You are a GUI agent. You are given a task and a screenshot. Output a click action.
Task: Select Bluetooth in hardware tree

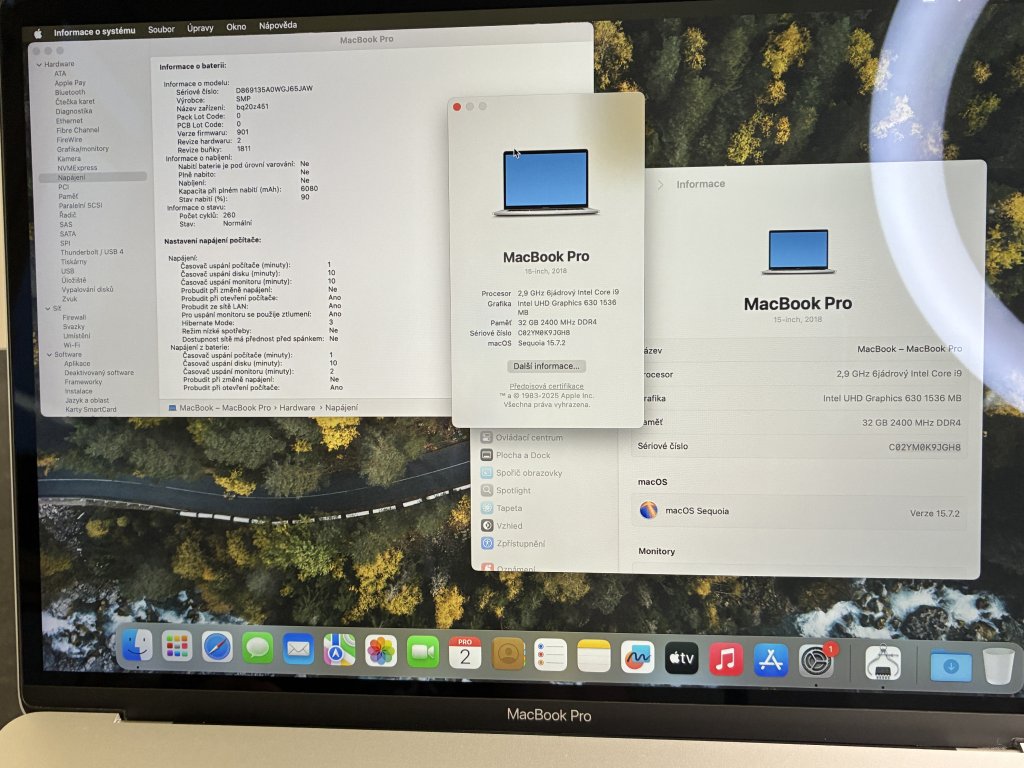(70, 93)
